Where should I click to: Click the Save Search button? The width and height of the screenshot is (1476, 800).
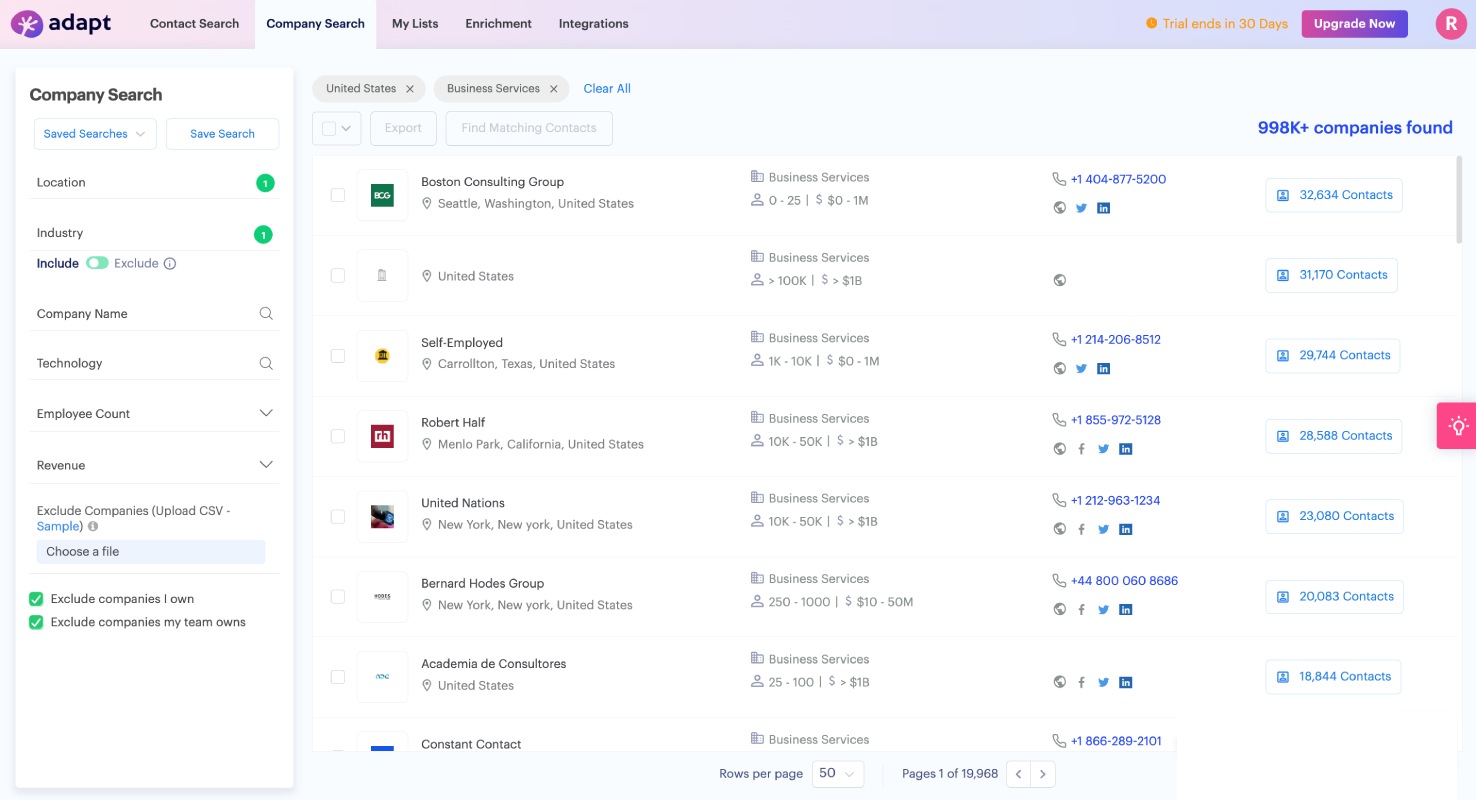tap(222, 134)
